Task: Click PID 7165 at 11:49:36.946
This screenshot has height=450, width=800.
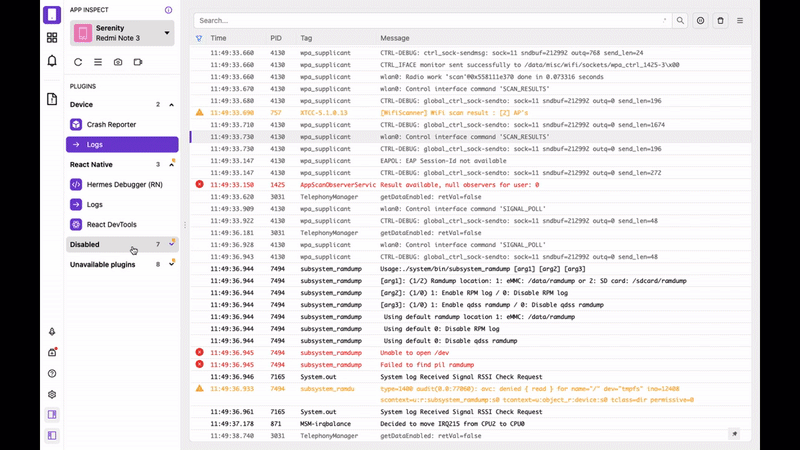Action: [x=278, y=377]
